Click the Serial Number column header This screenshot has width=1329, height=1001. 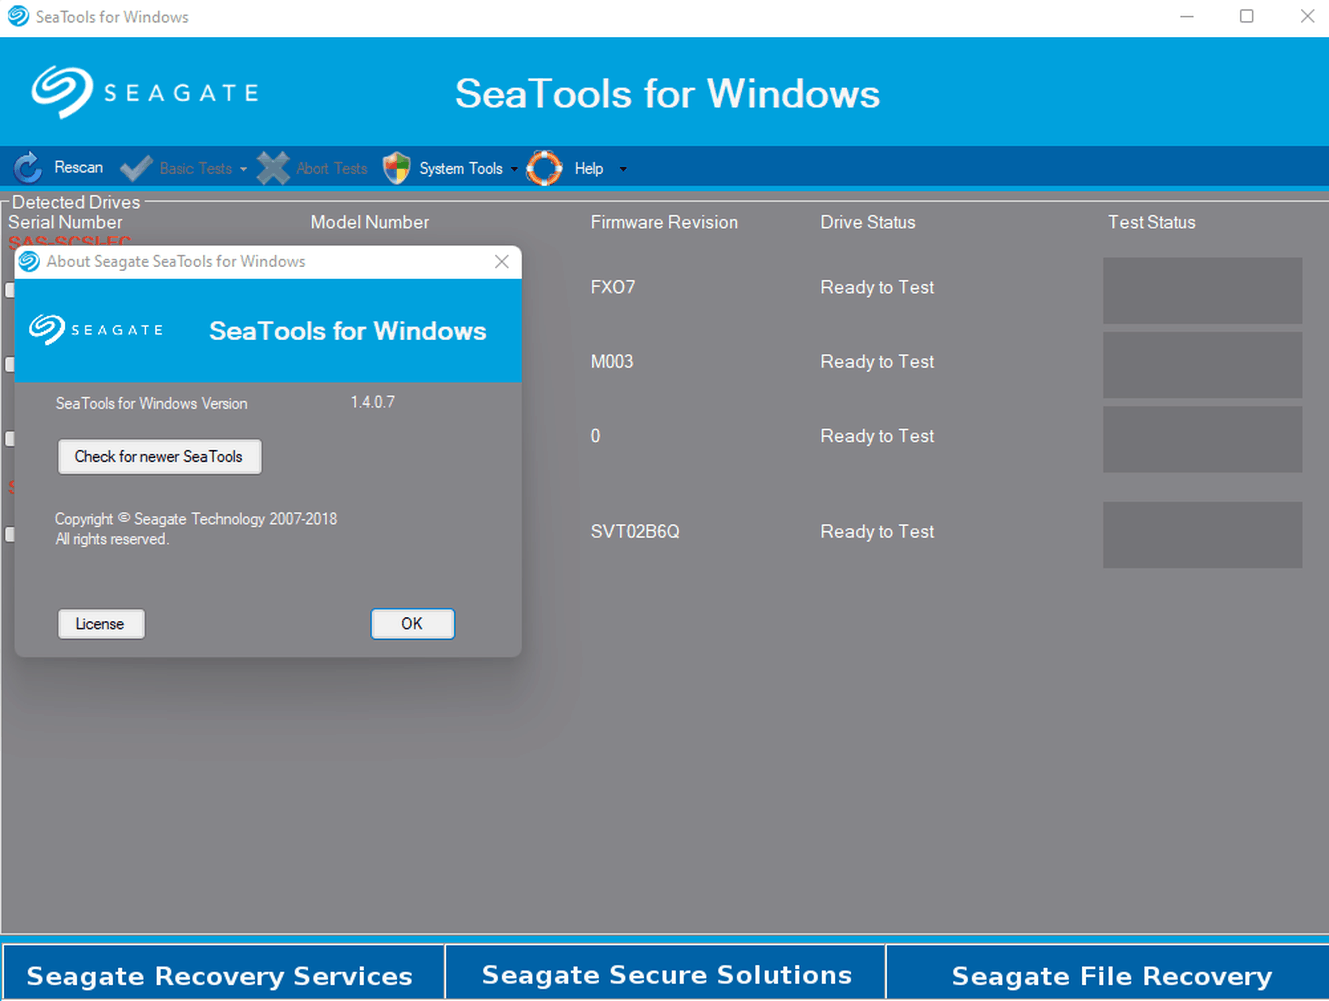65,222
